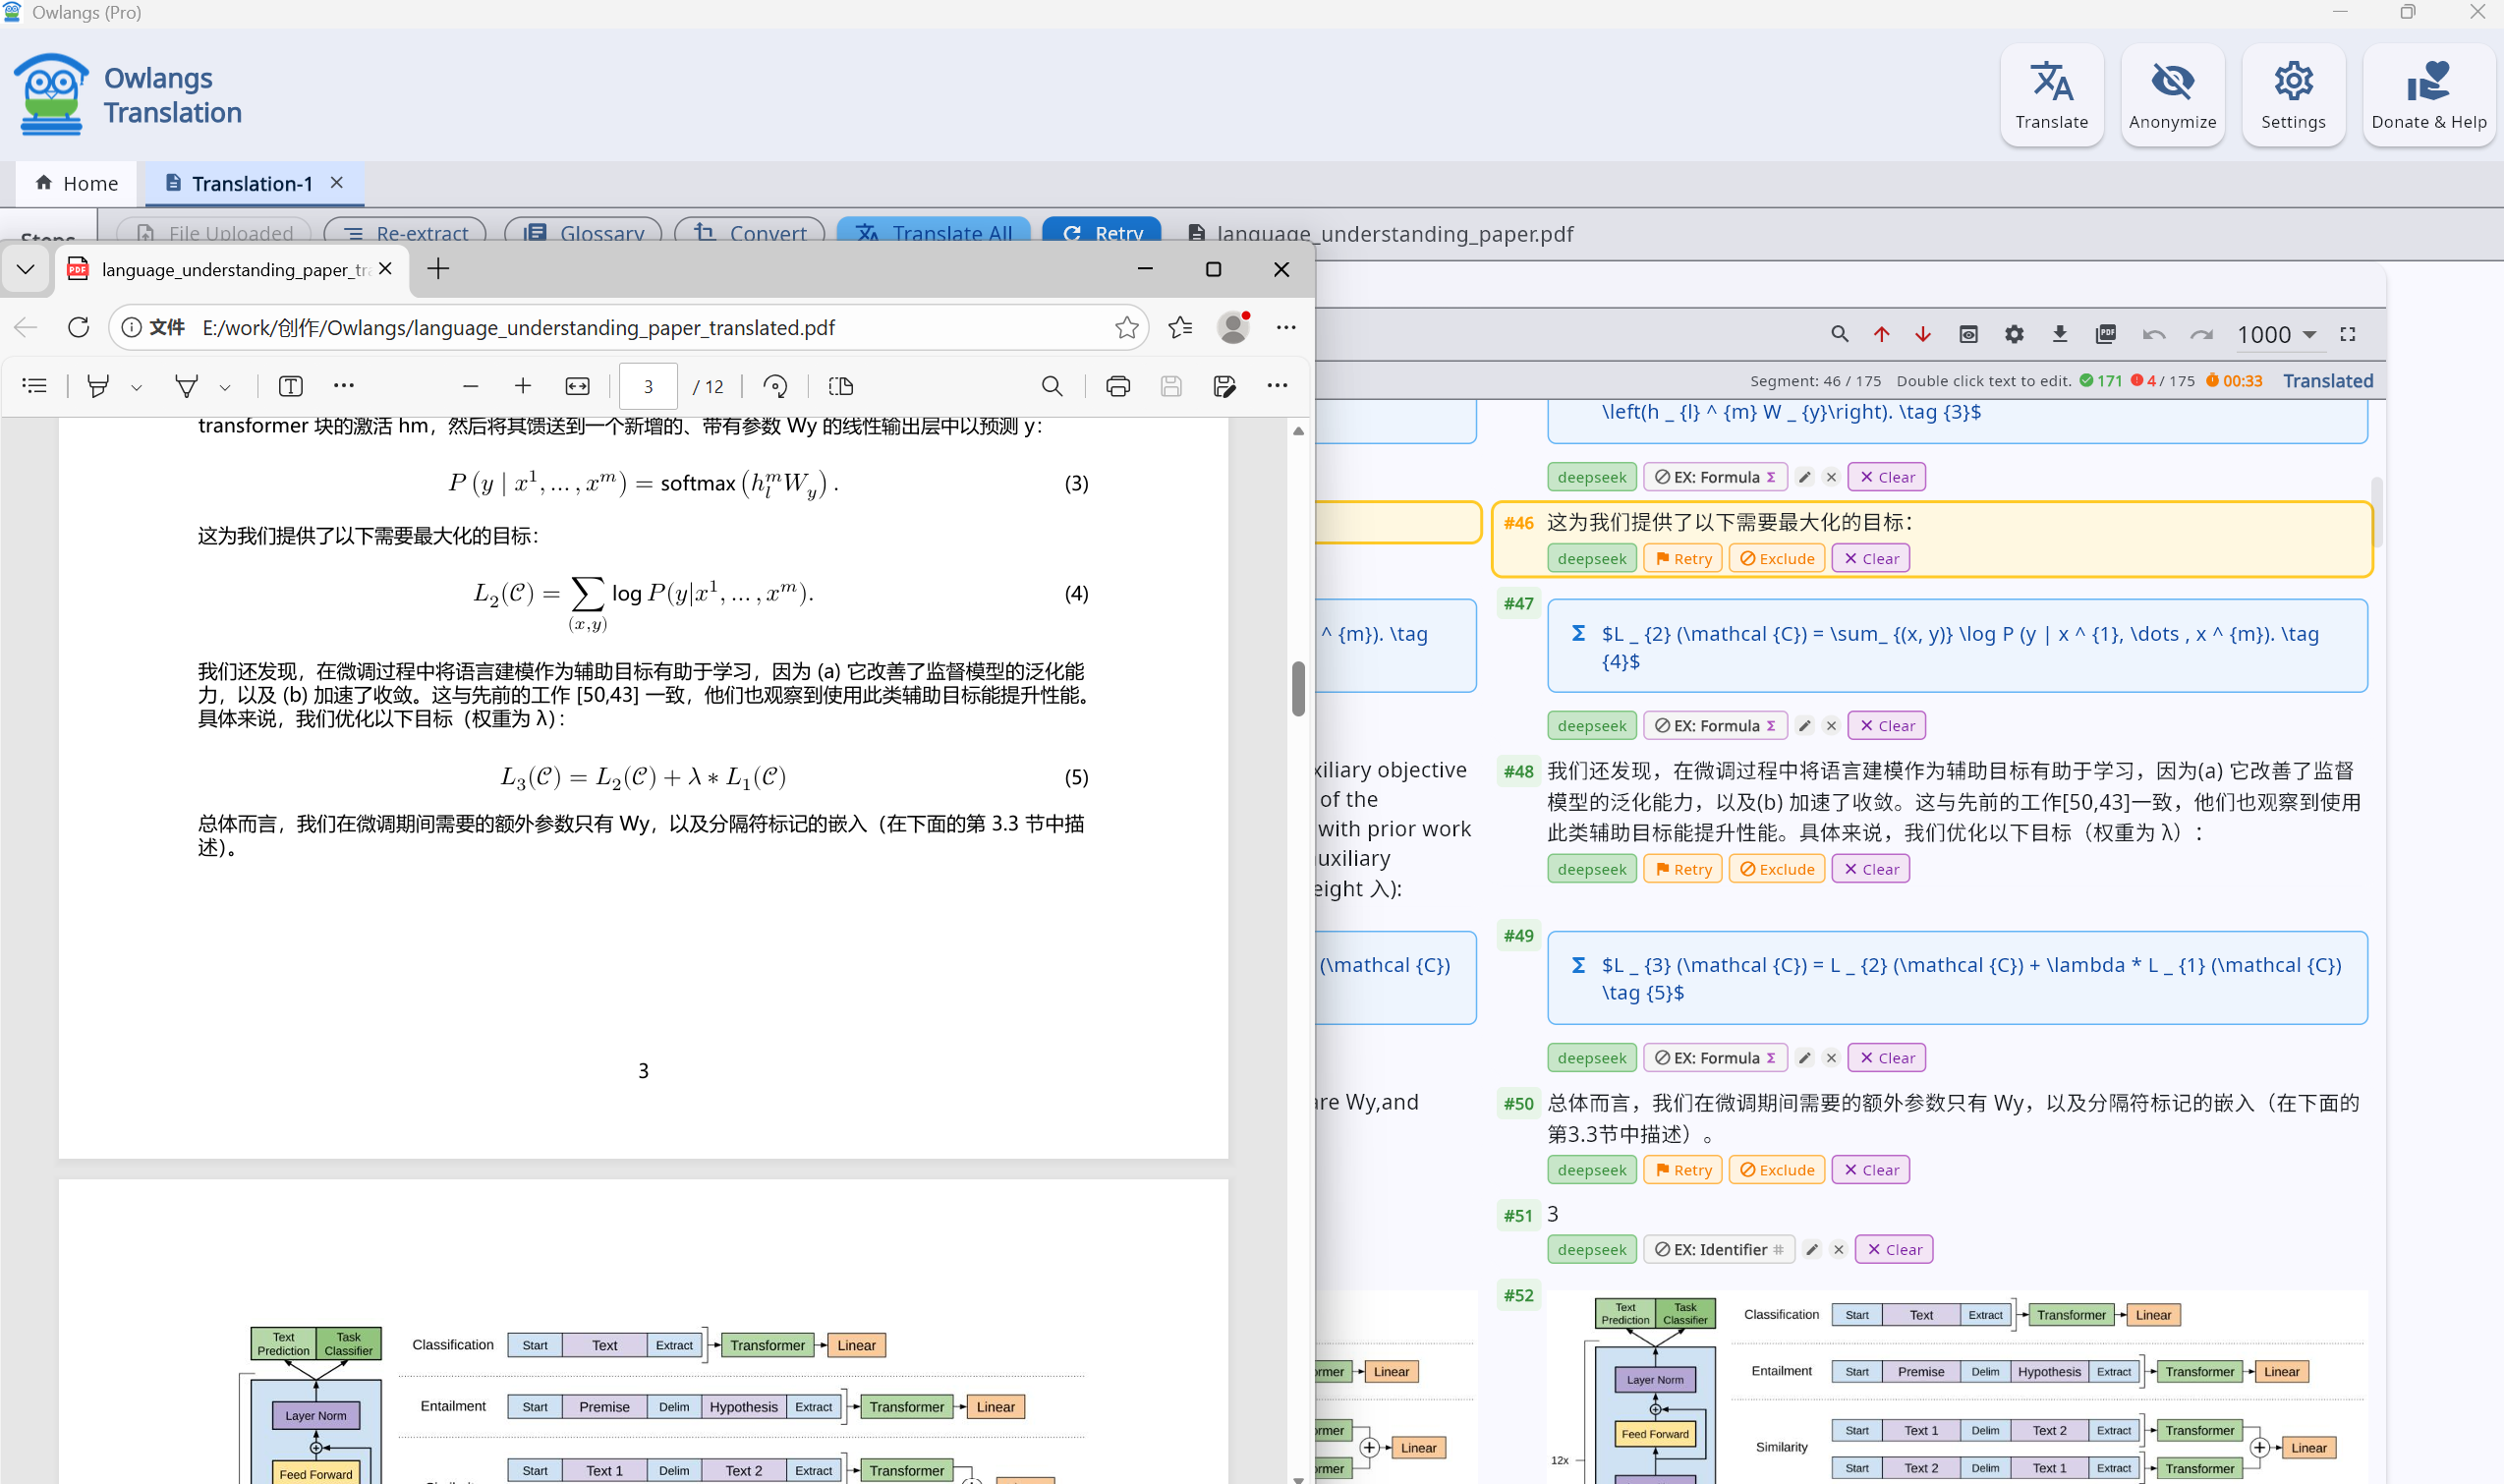2504x1484 pixels.
Task: Click Retry on segment #48
Action: pyautogui.click(x=1682, y=869)
